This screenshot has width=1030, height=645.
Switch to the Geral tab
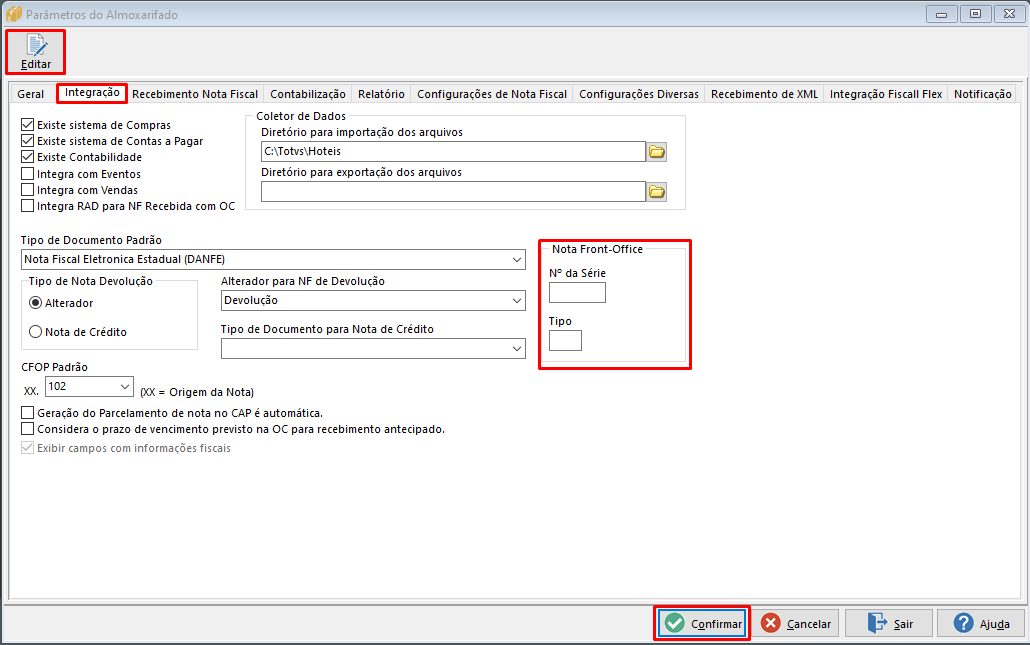(30, 94)
